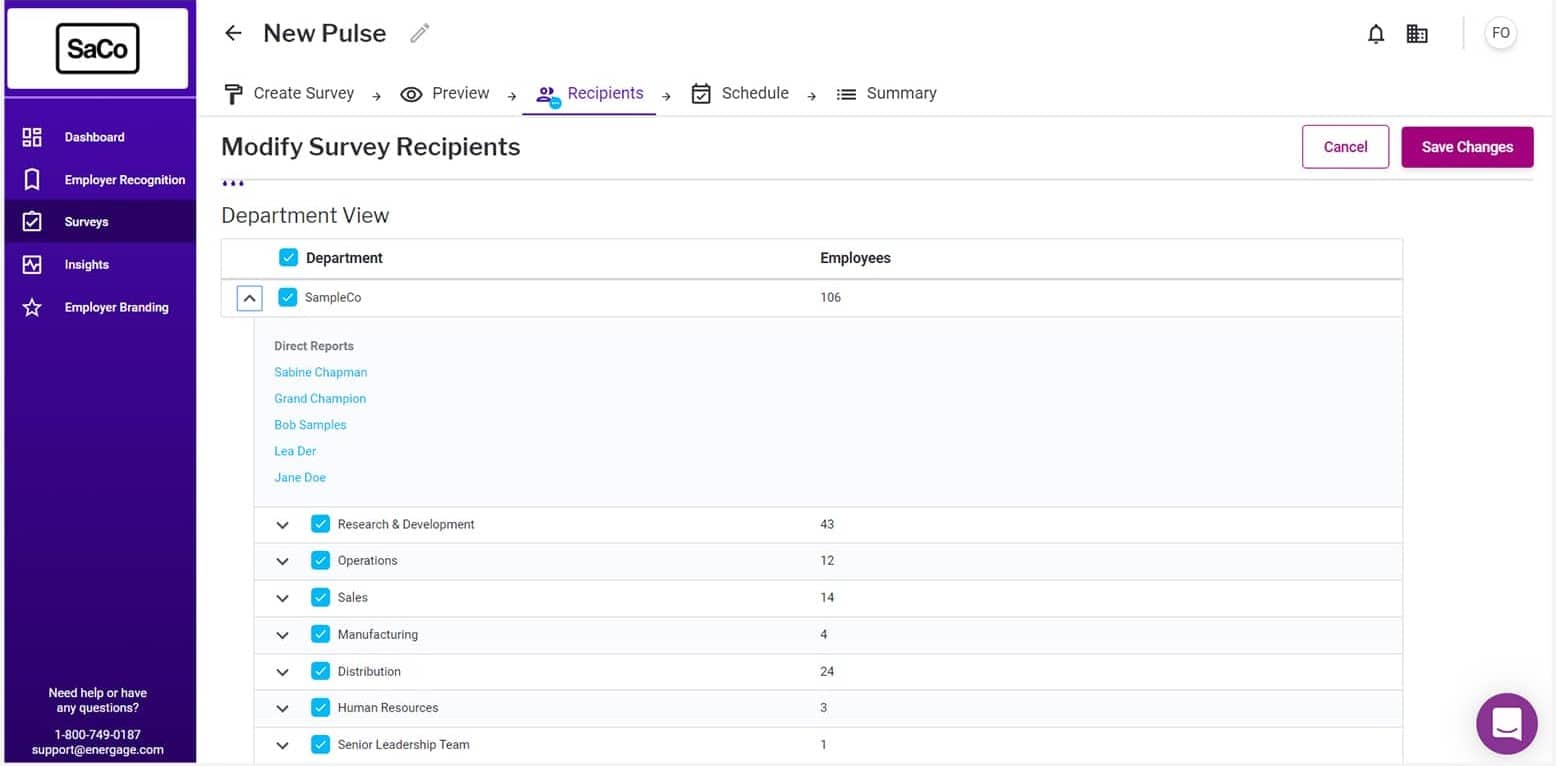Open the notifications bell

click(1376, 34)
